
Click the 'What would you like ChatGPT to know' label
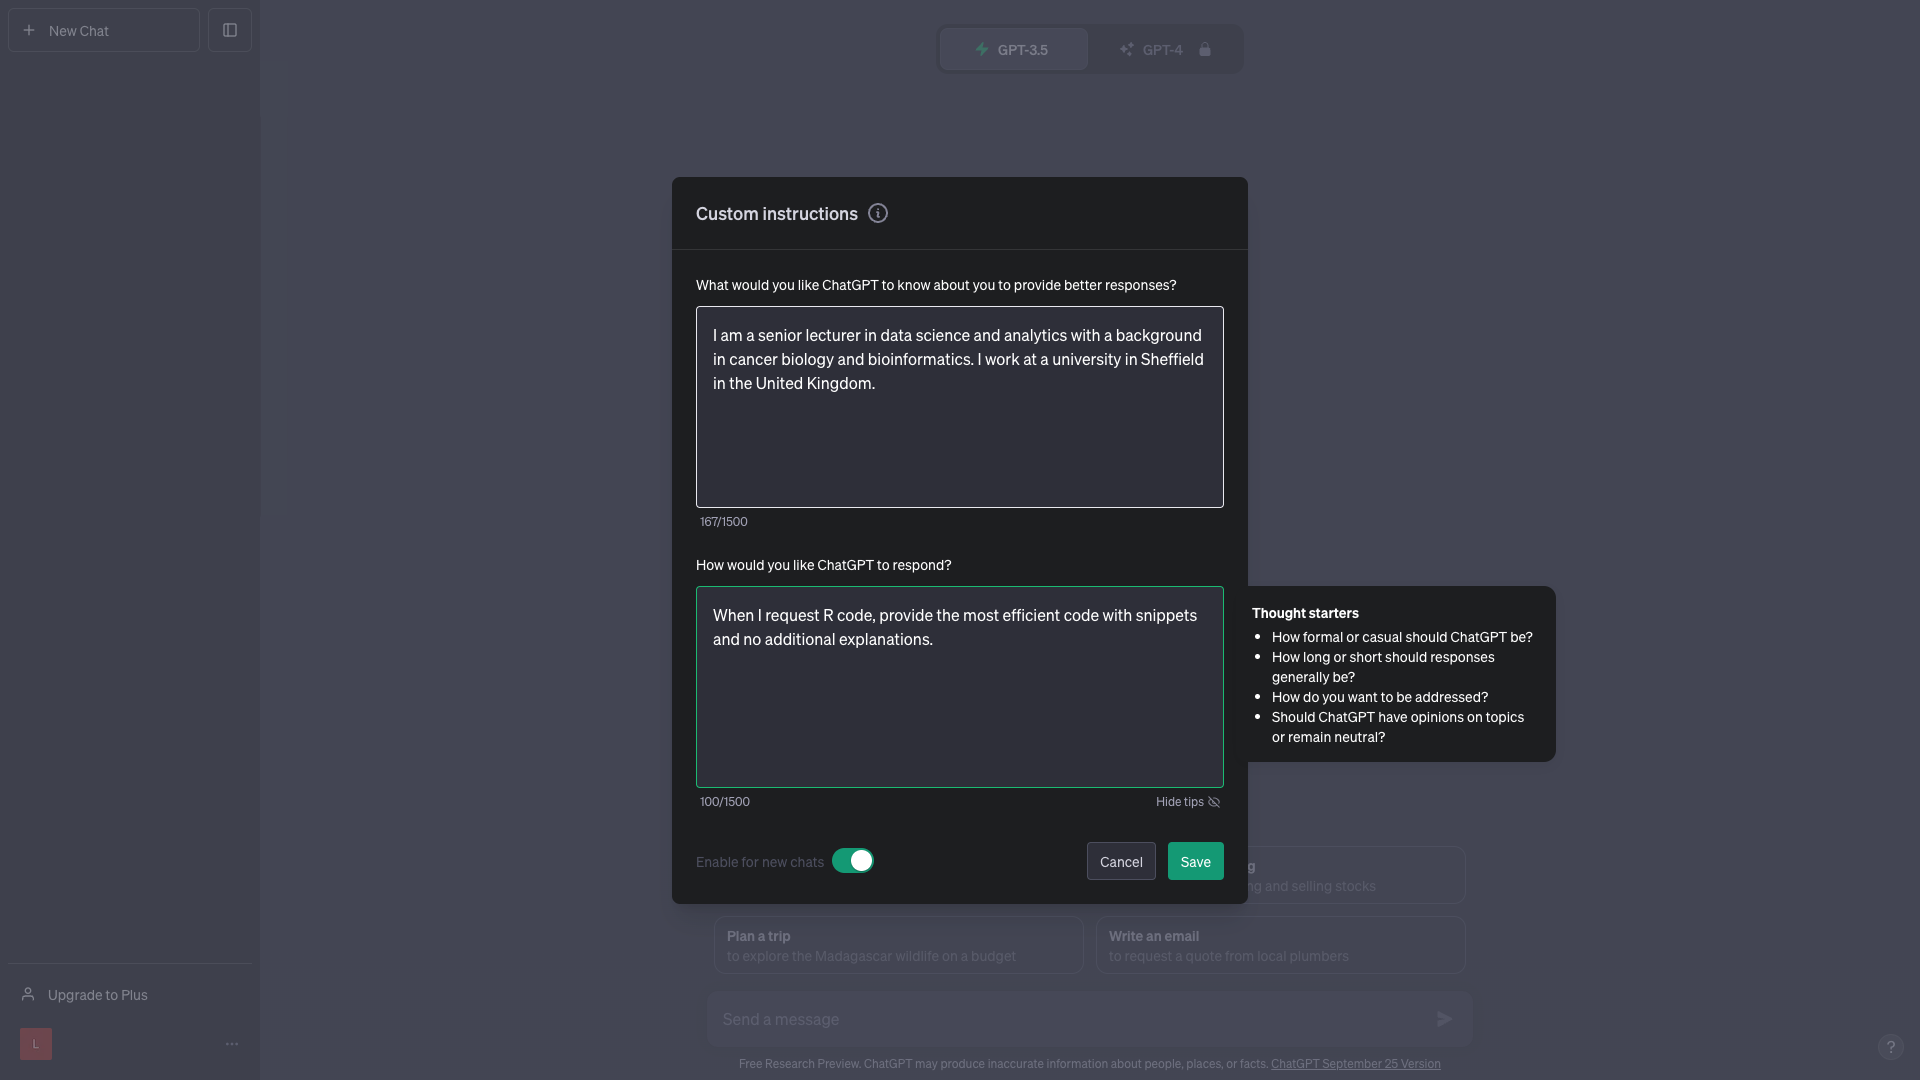936,285
